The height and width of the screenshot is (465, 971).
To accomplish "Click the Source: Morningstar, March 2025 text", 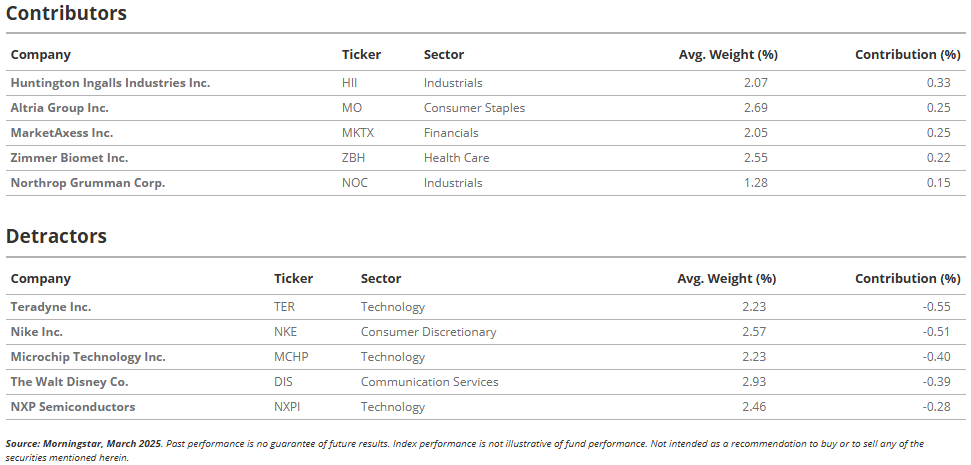I will [x=84, y=444].
